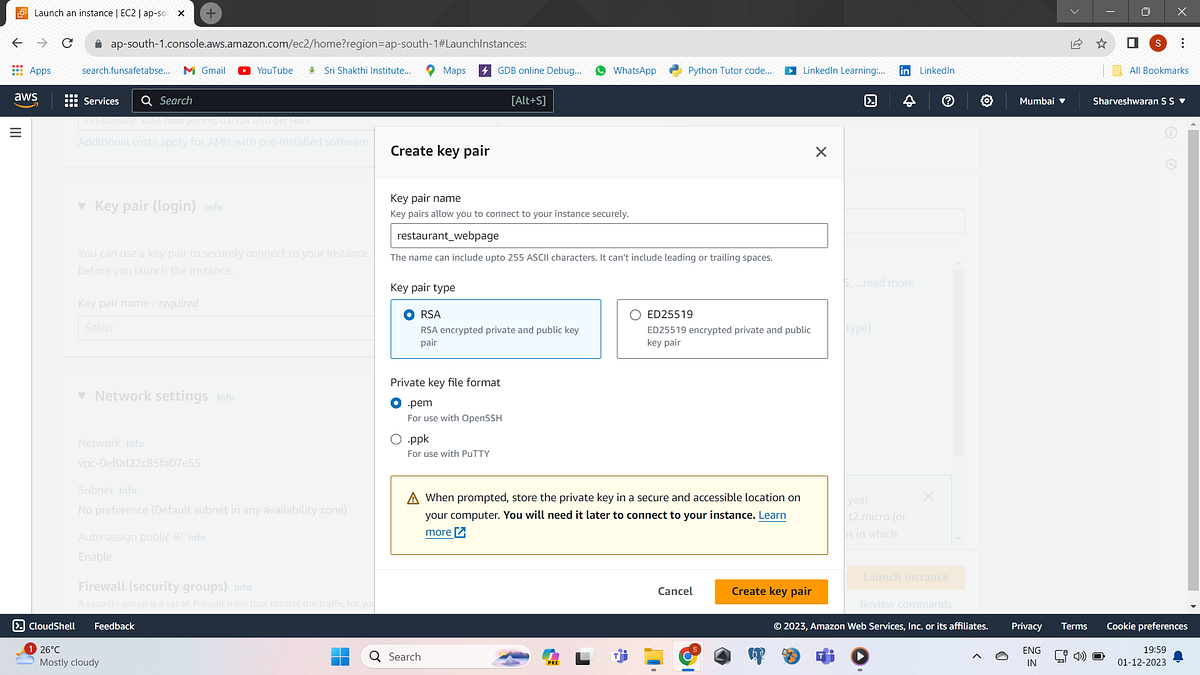Open AWS support help icon

[948, 101]
